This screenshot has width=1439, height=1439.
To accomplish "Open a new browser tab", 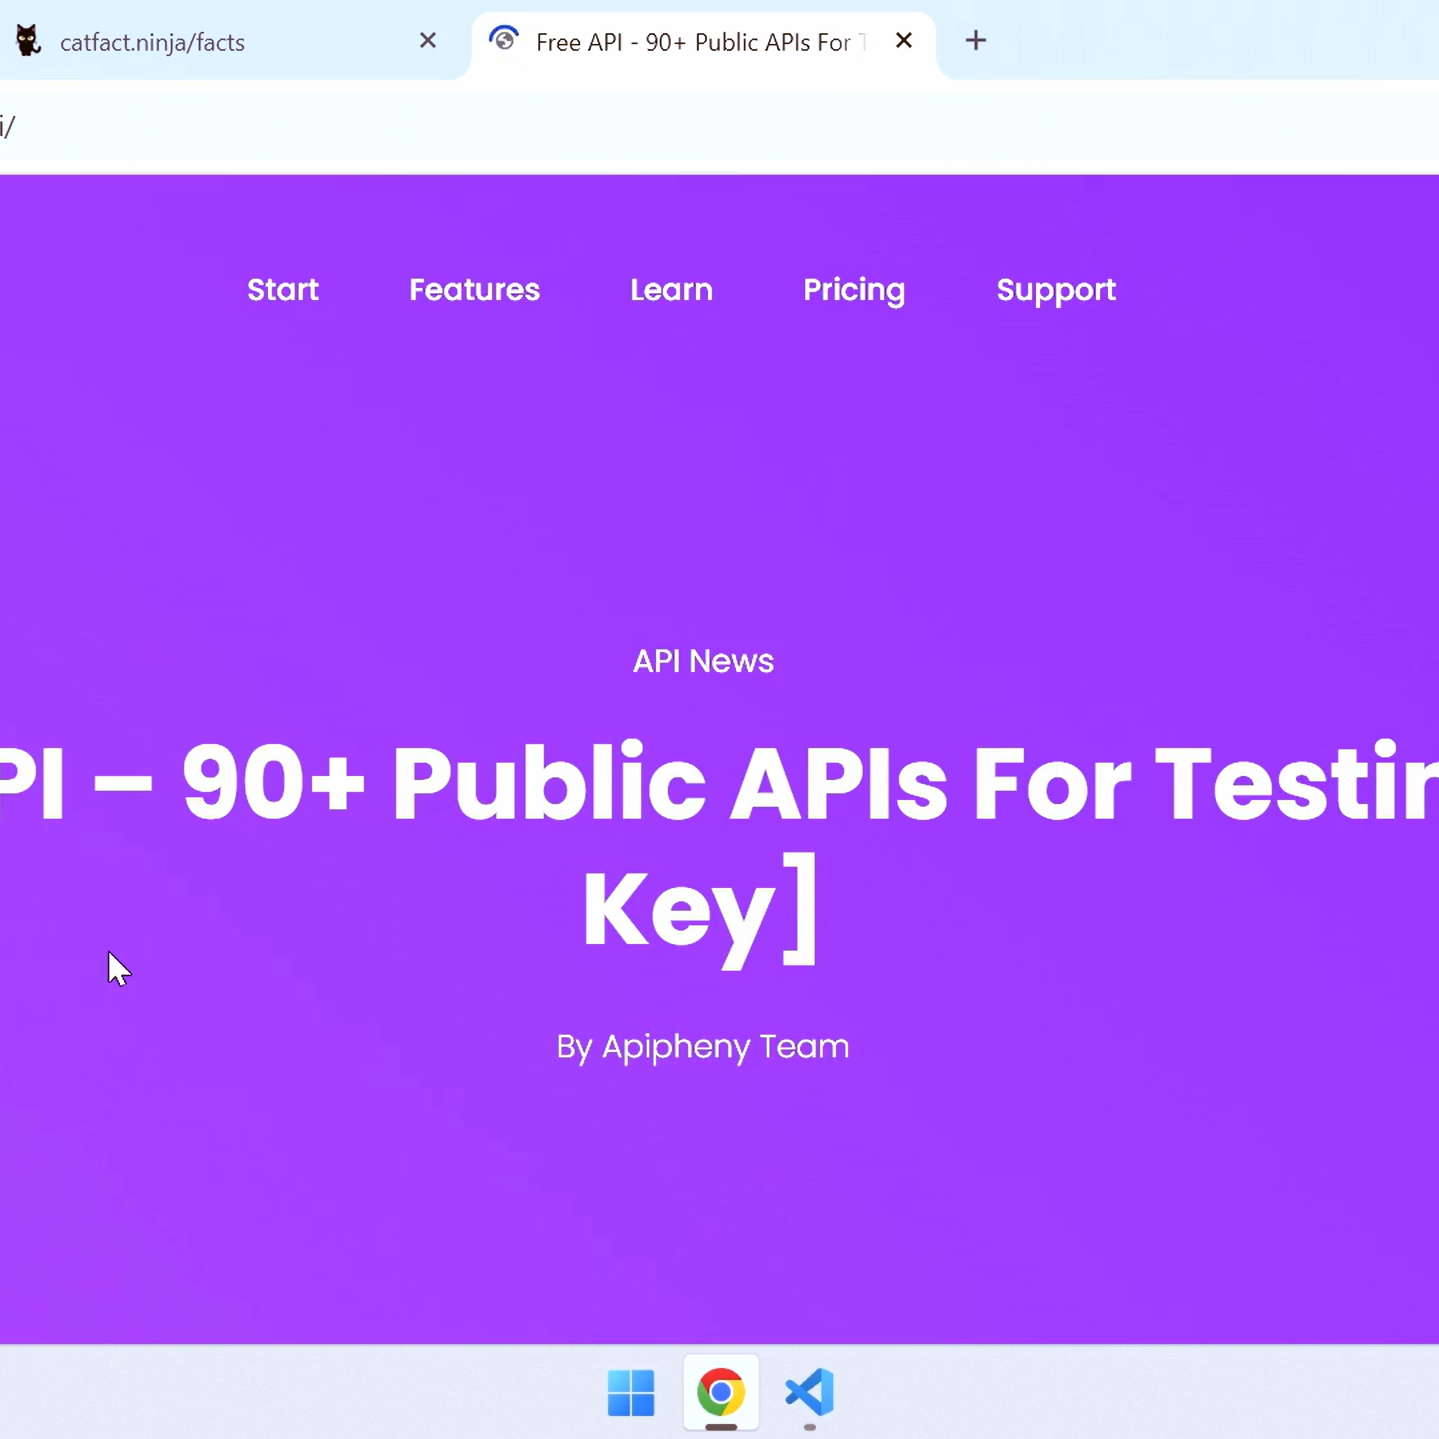I will click(x=976, y=41).
